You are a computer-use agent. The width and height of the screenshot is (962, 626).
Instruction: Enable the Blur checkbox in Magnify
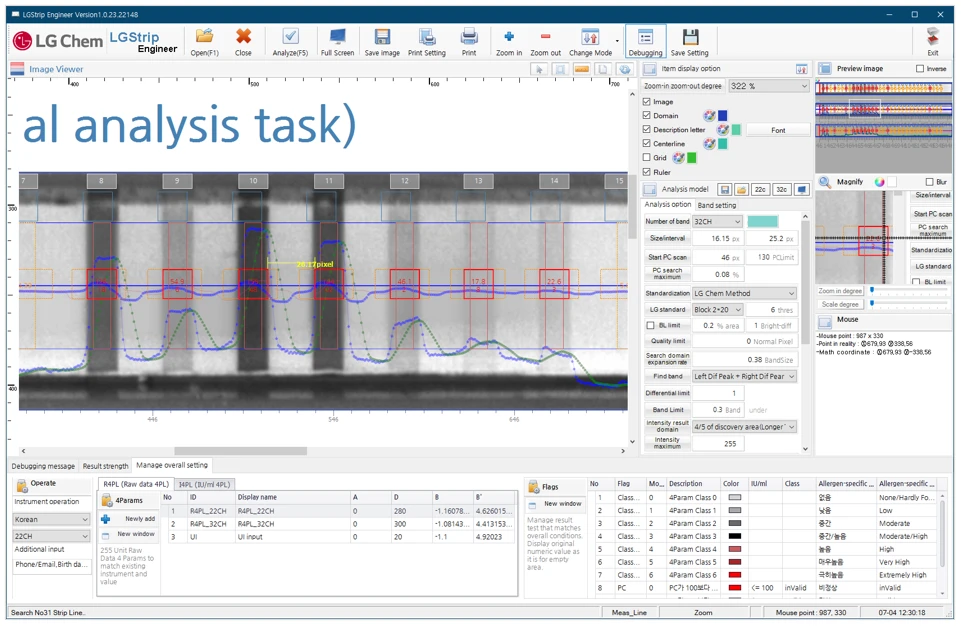pos(929,182)
